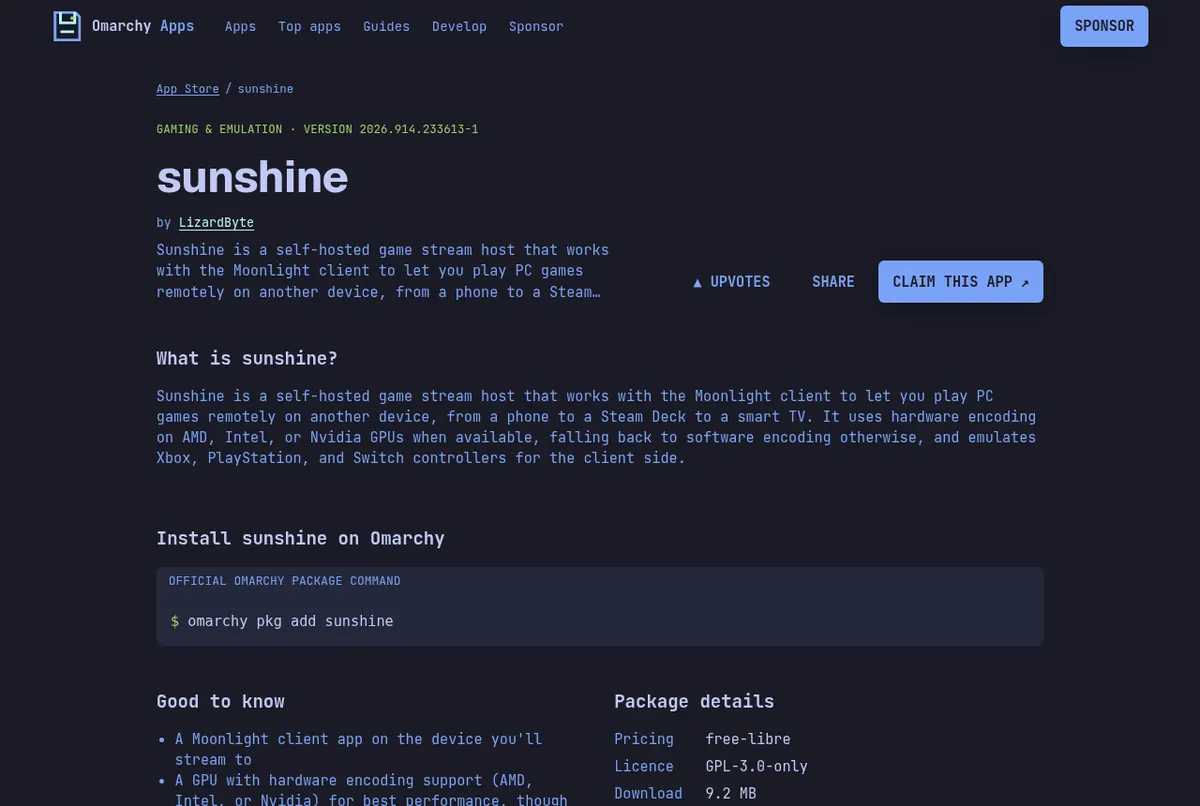Go back to App Store breadcrumb
Screen dimensions: 1200x806
pos(187,89)
